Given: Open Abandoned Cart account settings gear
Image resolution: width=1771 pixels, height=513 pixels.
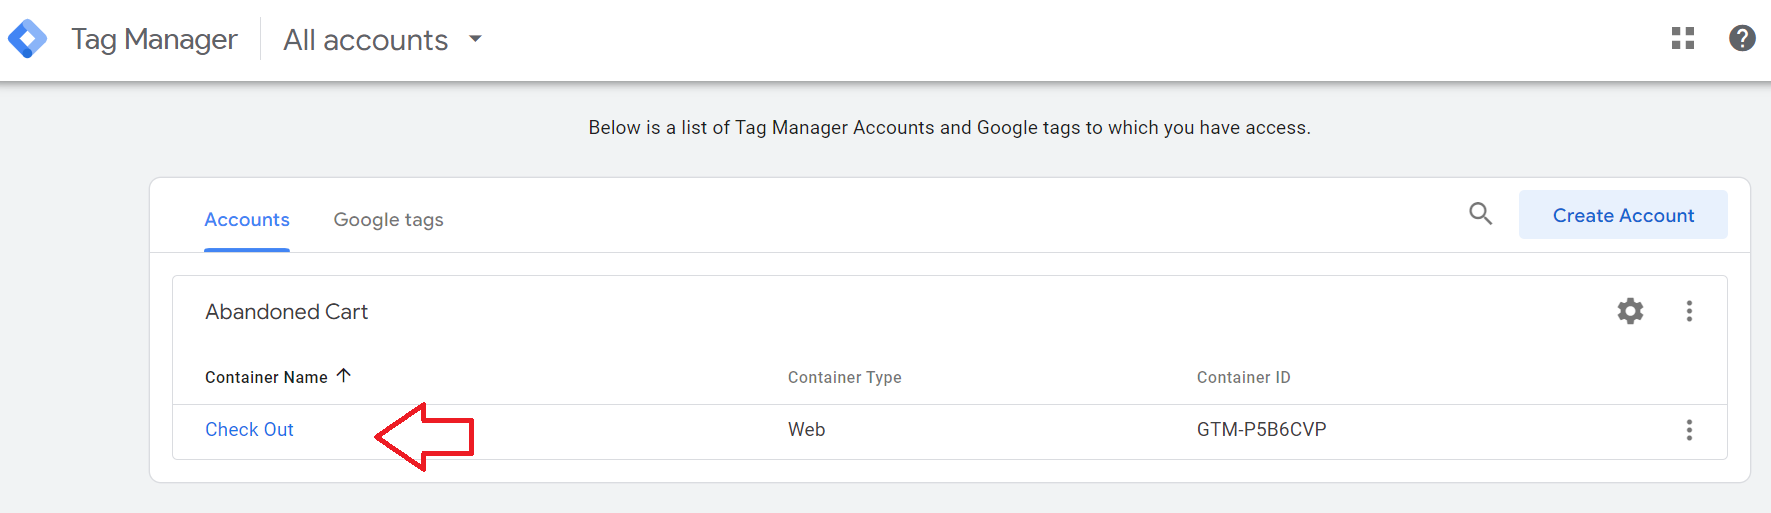Looking at the screenshot, I should coord(1630,311).
